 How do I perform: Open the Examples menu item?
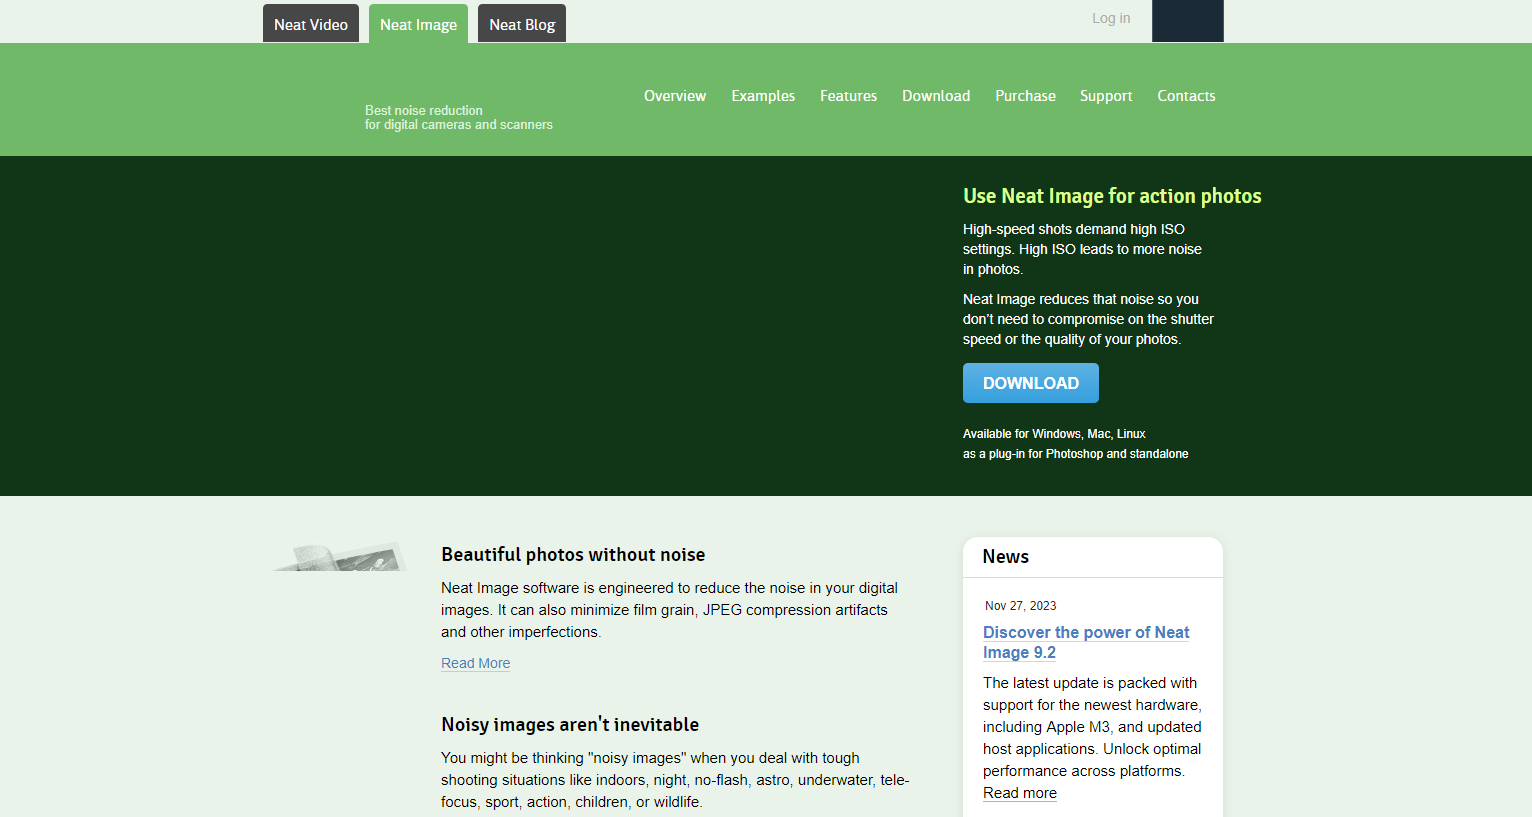762,96
